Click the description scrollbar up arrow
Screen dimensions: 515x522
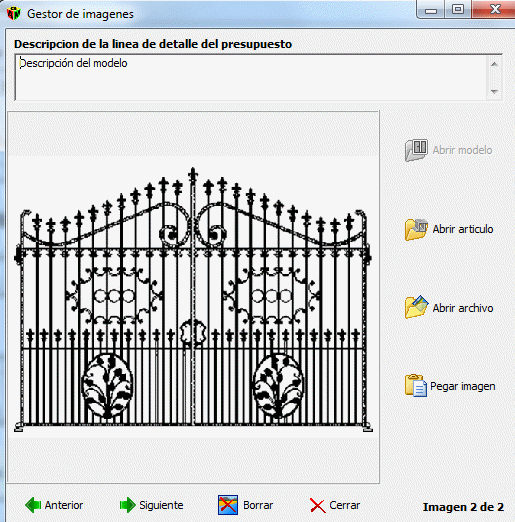(x=494, y=64)
